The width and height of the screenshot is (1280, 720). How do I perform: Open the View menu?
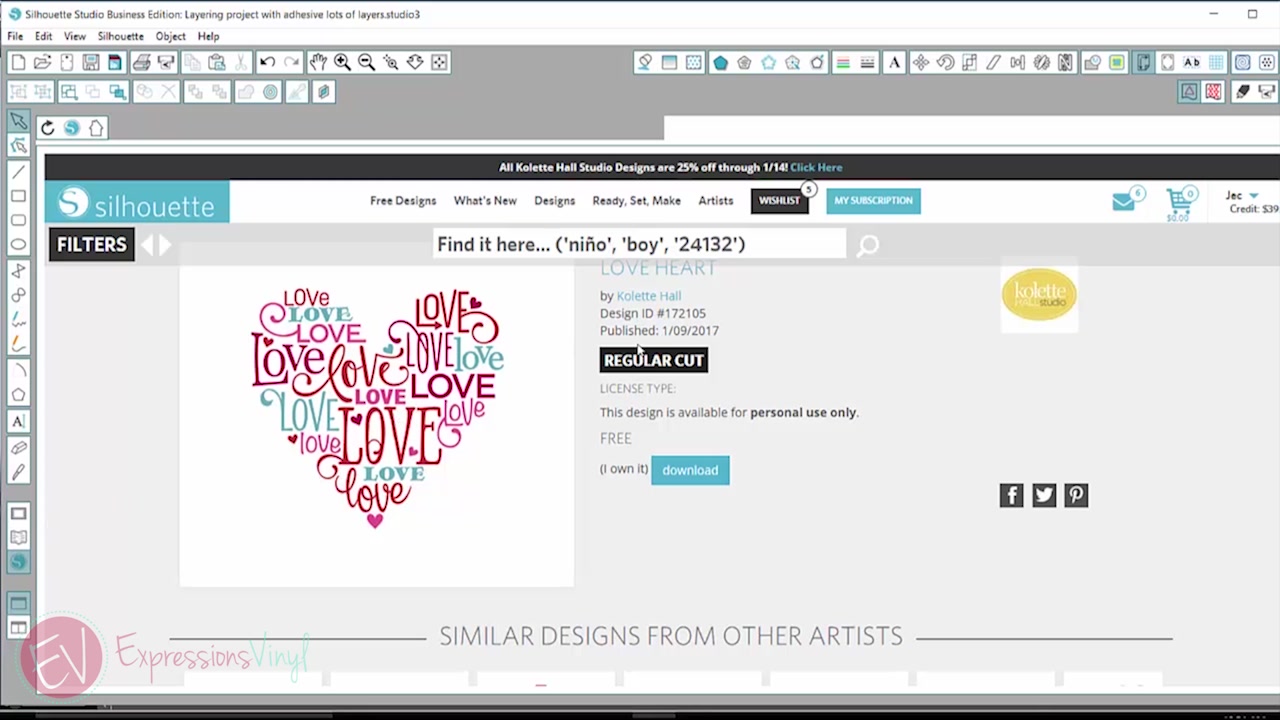point(75,36)
